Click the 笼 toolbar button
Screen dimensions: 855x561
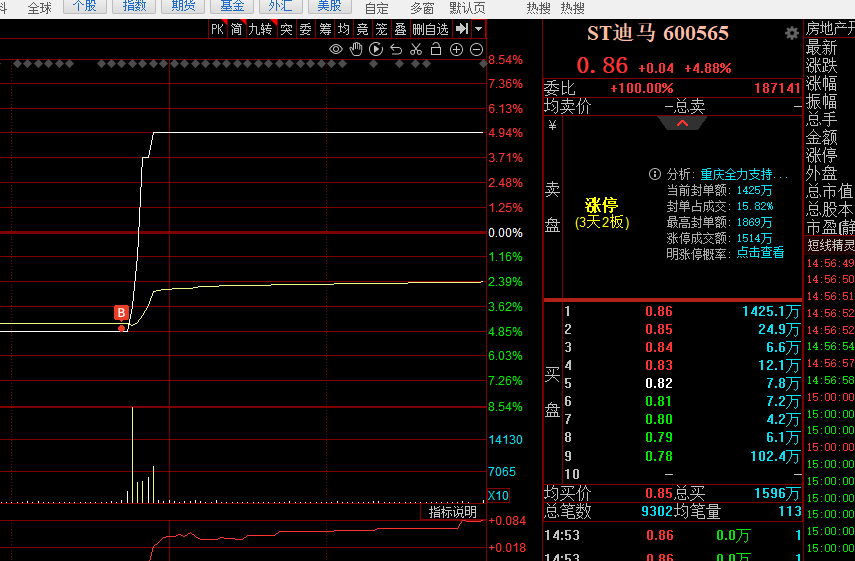pyautogui.click(x=381, y=29)
